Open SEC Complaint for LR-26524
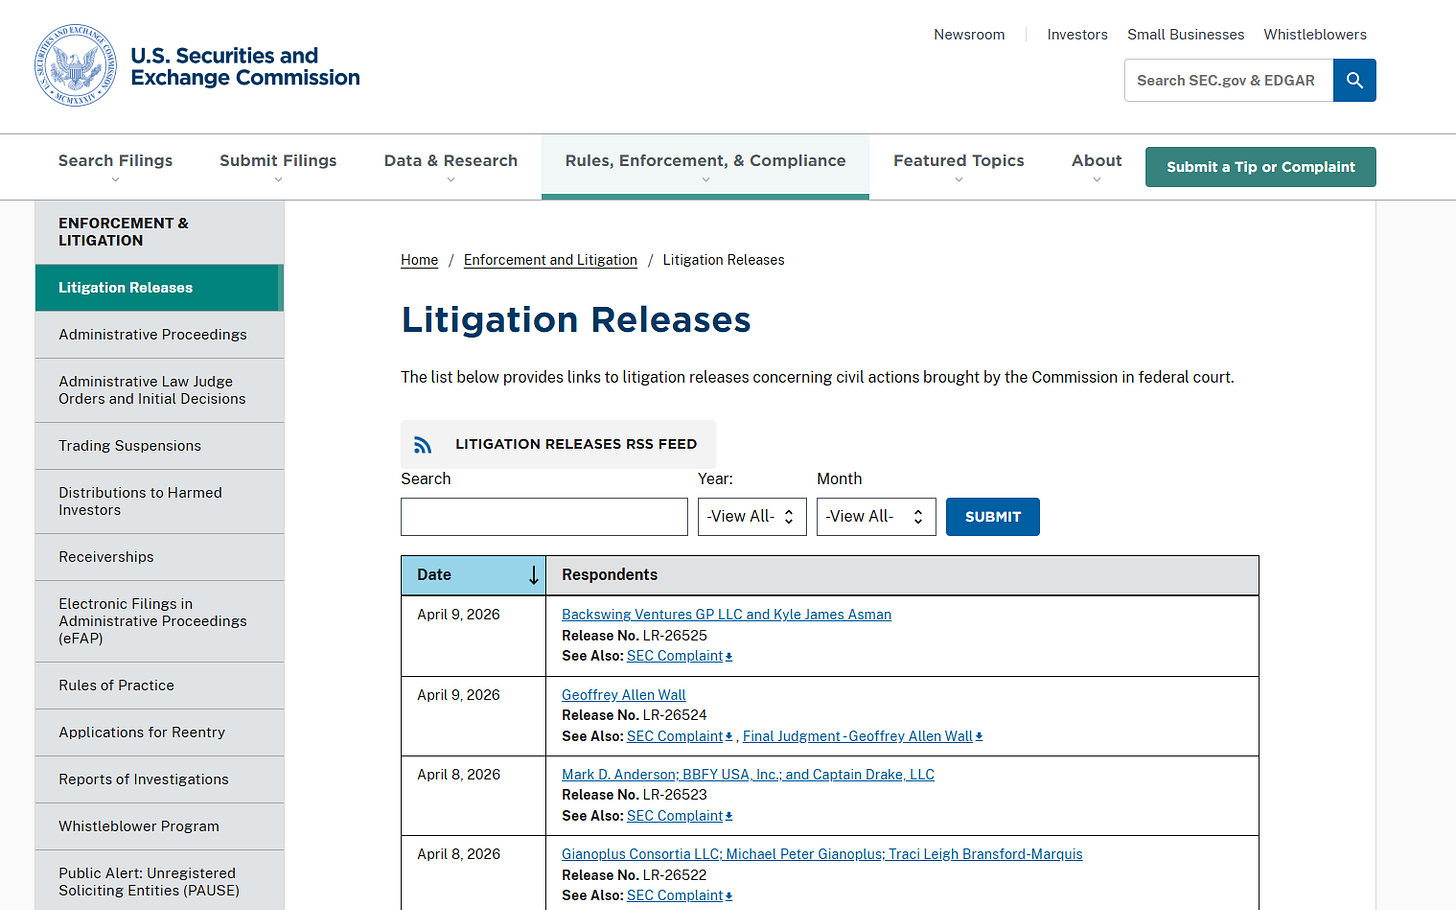1456x910 pixels. (675, 737)
